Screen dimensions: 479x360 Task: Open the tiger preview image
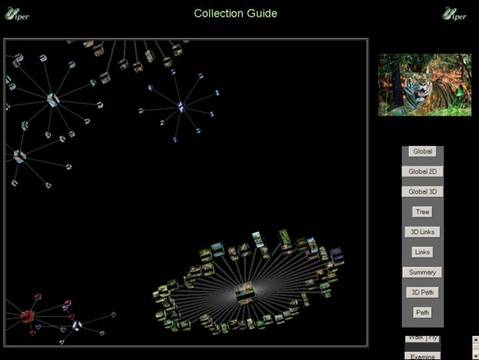[425, 85]
